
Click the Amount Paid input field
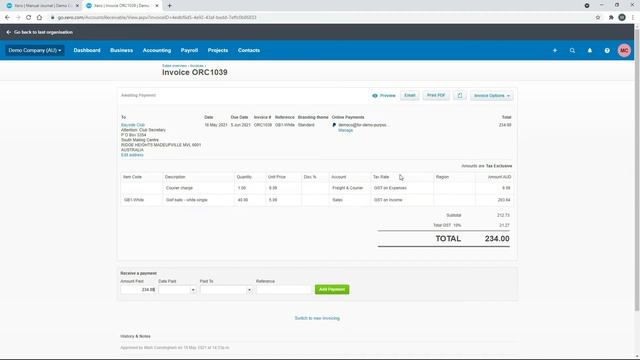[138, 290]
